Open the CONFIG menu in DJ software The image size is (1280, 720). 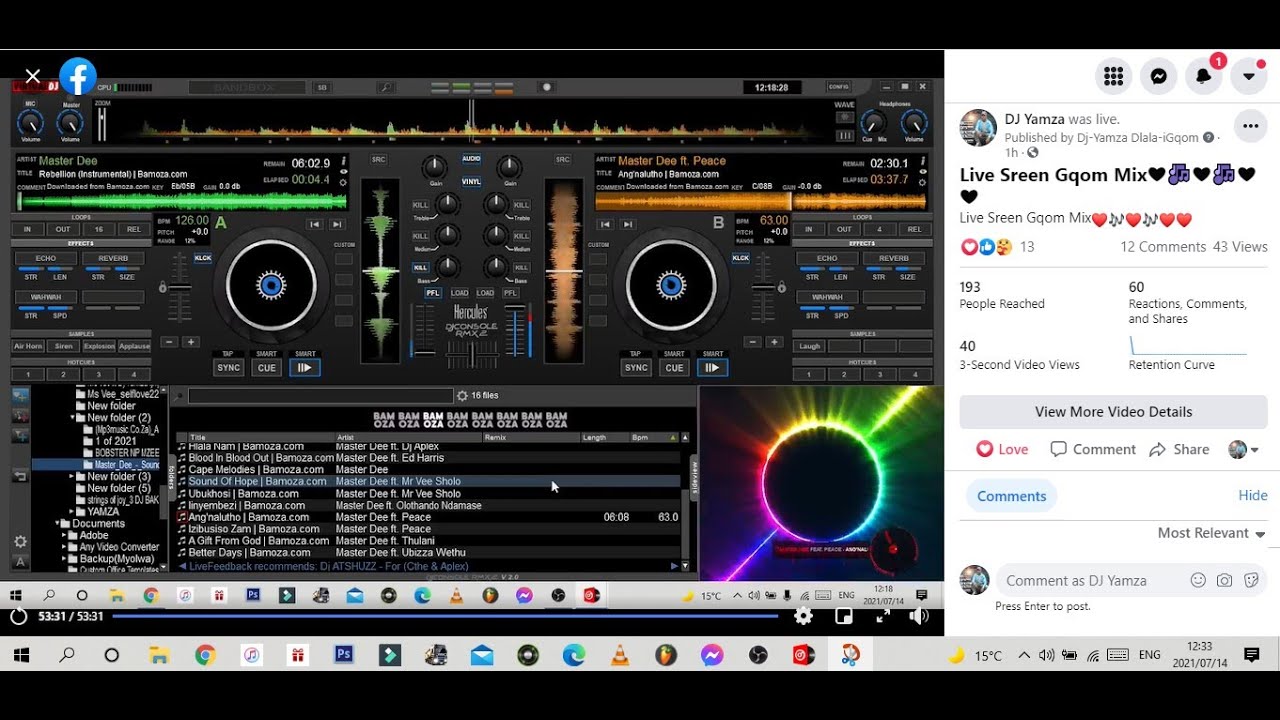[x=838, y=87]
